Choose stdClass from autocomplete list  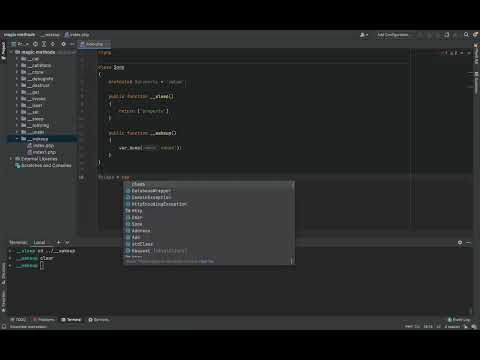209,244
